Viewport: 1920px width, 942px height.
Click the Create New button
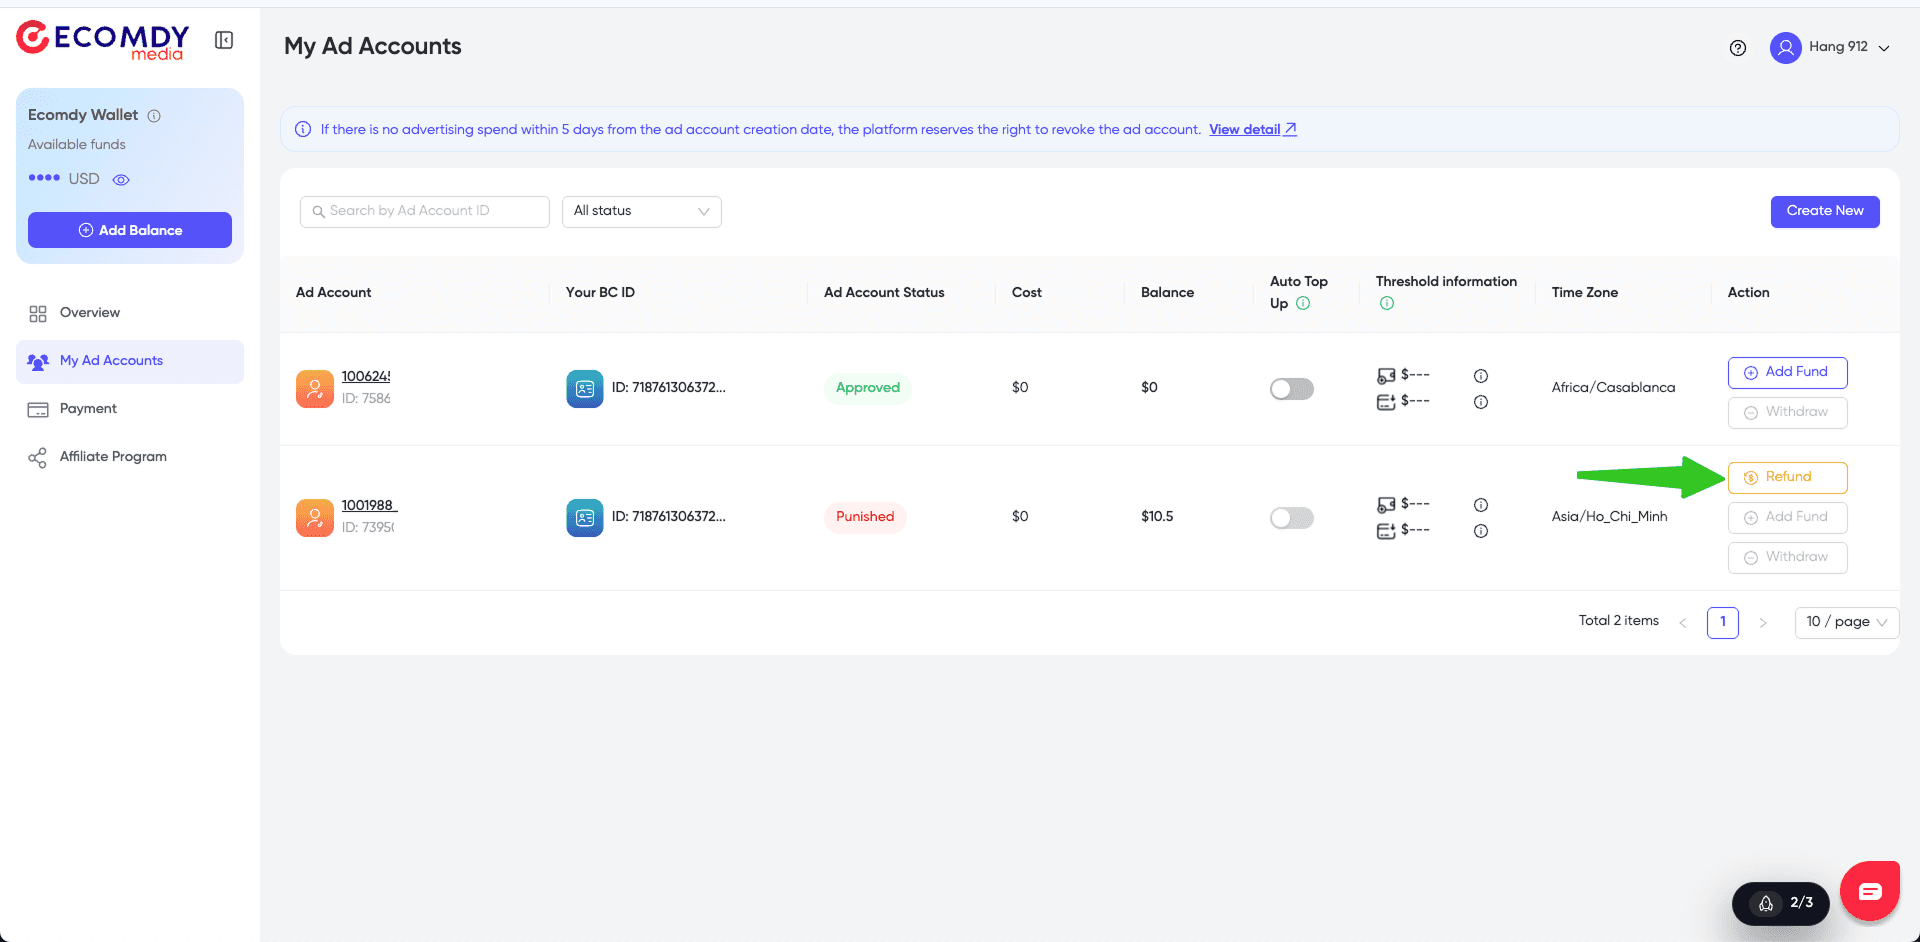click(x=1824, y=211)
